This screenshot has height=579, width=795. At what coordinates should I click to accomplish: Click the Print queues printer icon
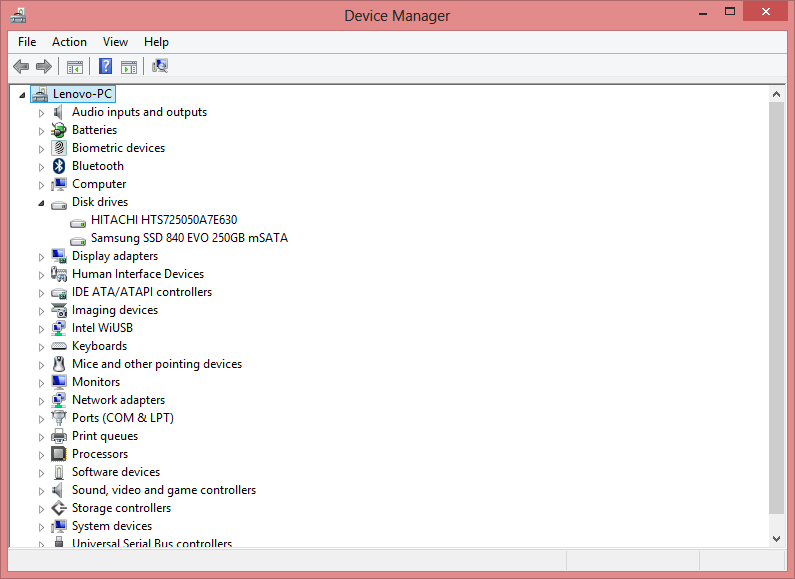pyautogui.click(x=59, y=436)
